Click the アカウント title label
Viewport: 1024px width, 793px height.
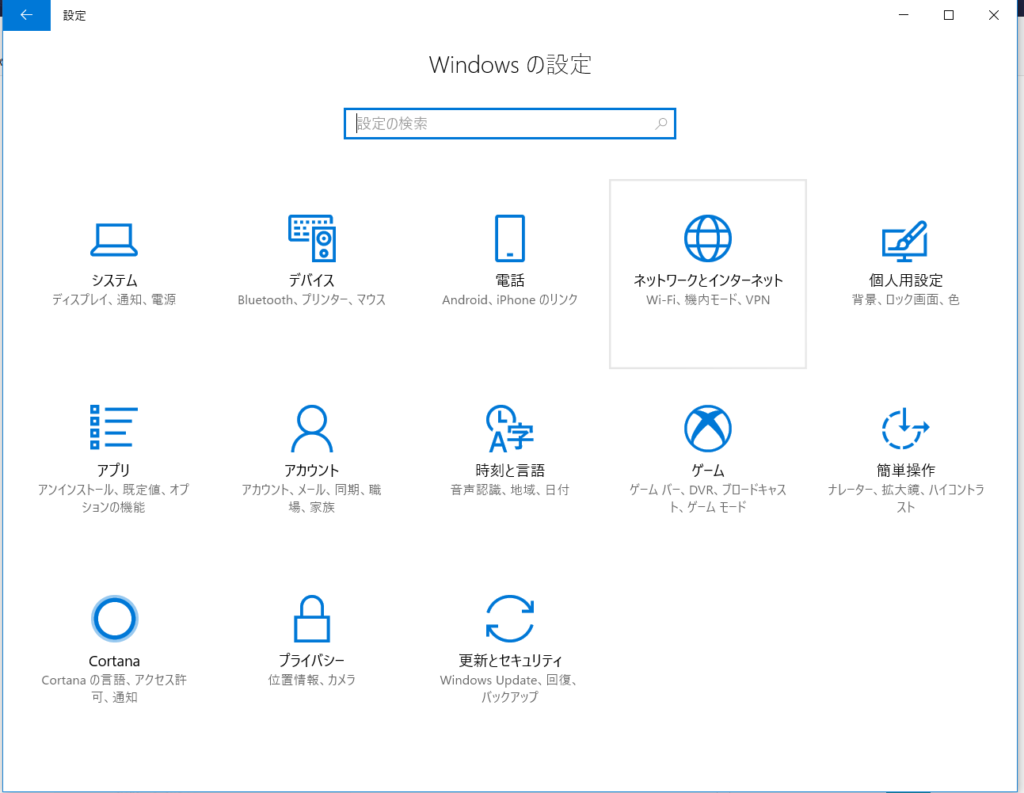(x=312, y=470)
